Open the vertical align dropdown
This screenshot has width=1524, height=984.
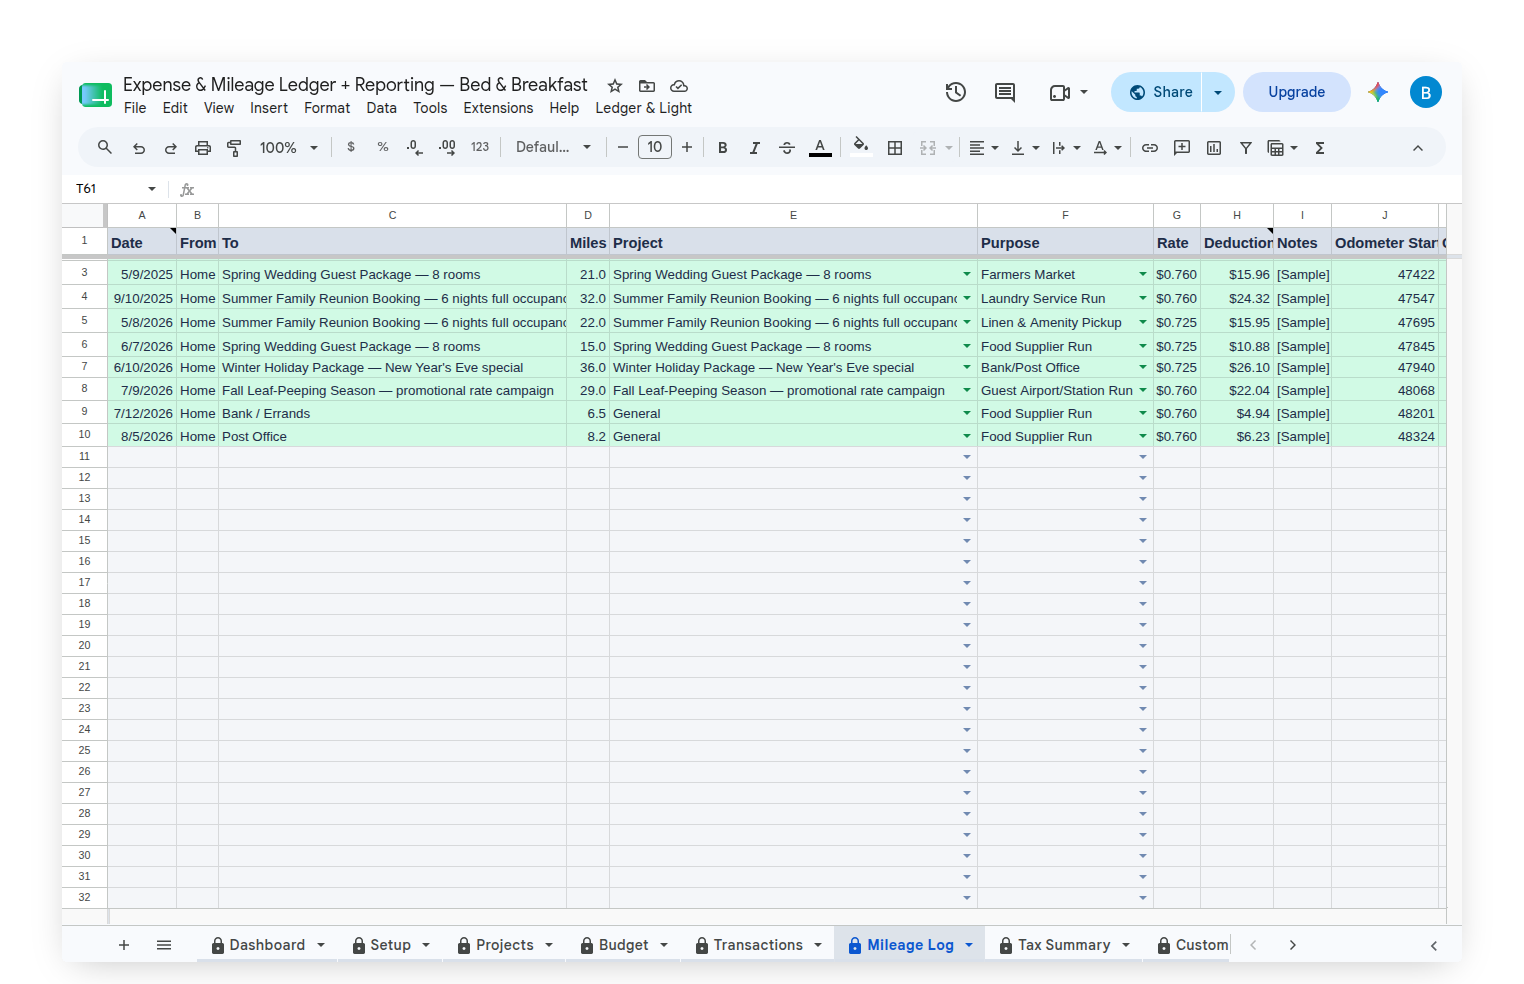click(x=1025, y=148)
